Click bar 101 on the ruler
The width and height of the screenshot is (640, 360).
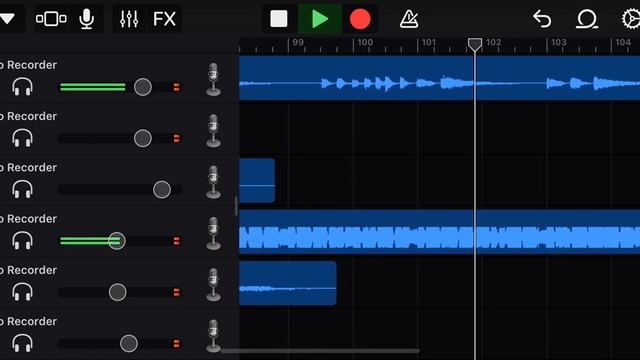(429, 42)
